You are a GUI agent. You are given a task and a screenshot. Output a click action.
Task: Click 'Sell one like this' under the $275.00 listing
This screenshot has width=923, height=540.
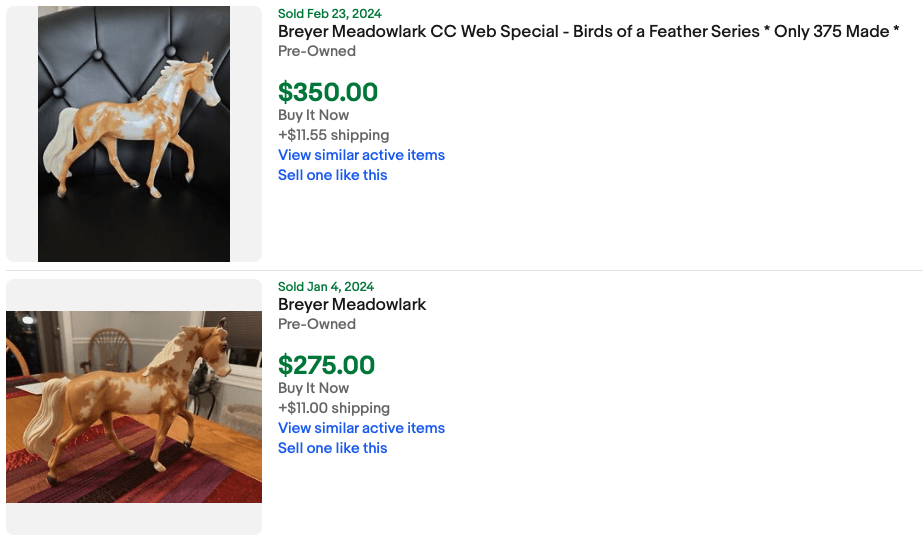pos(332,448)
